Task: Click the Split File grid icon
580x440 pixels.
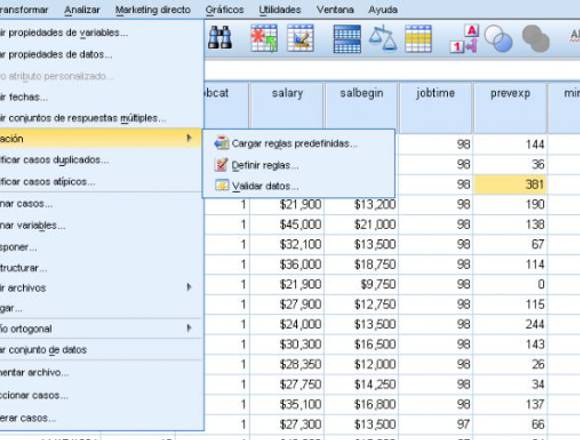Action: [347, 38]
